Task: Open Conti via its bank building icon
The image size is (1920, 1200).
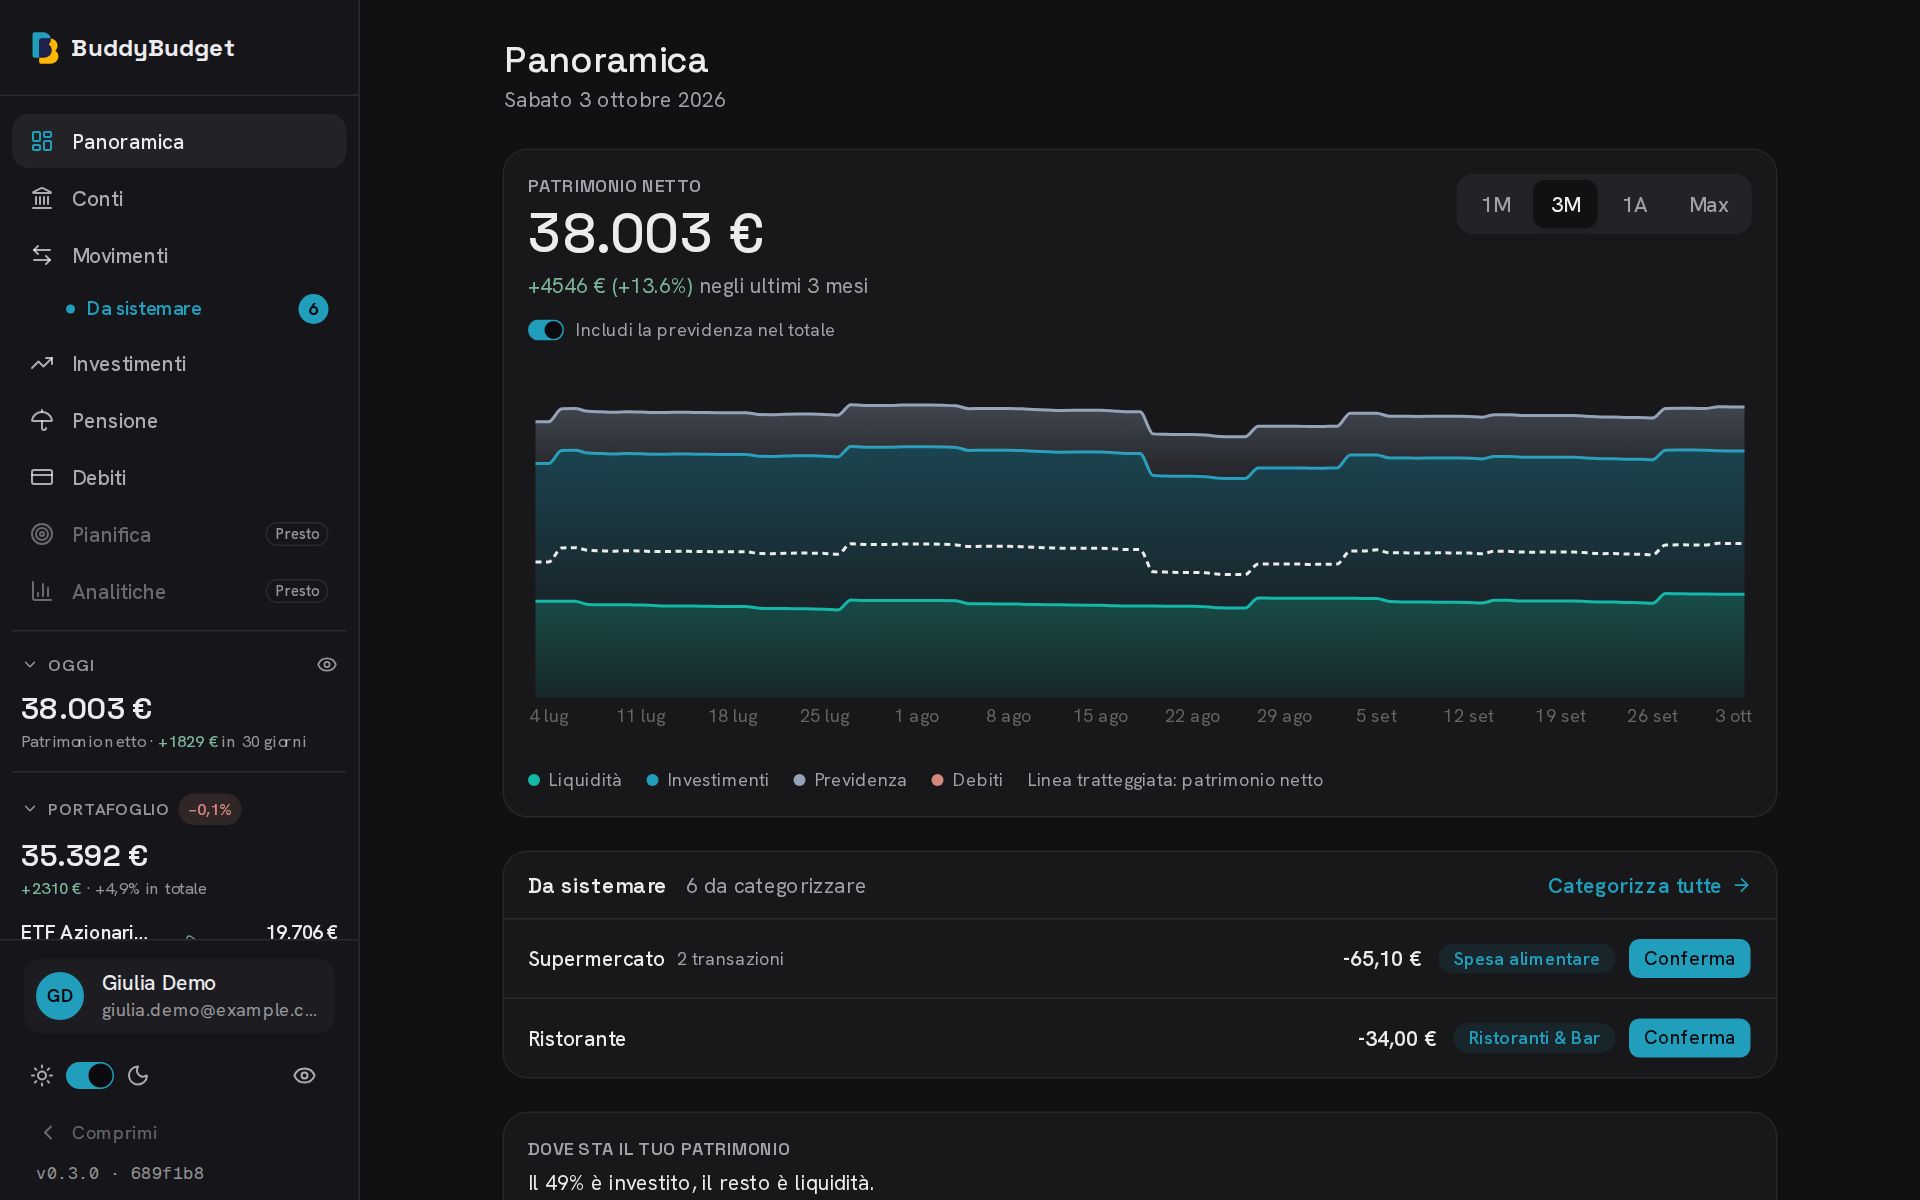Action: pos(42,198)
